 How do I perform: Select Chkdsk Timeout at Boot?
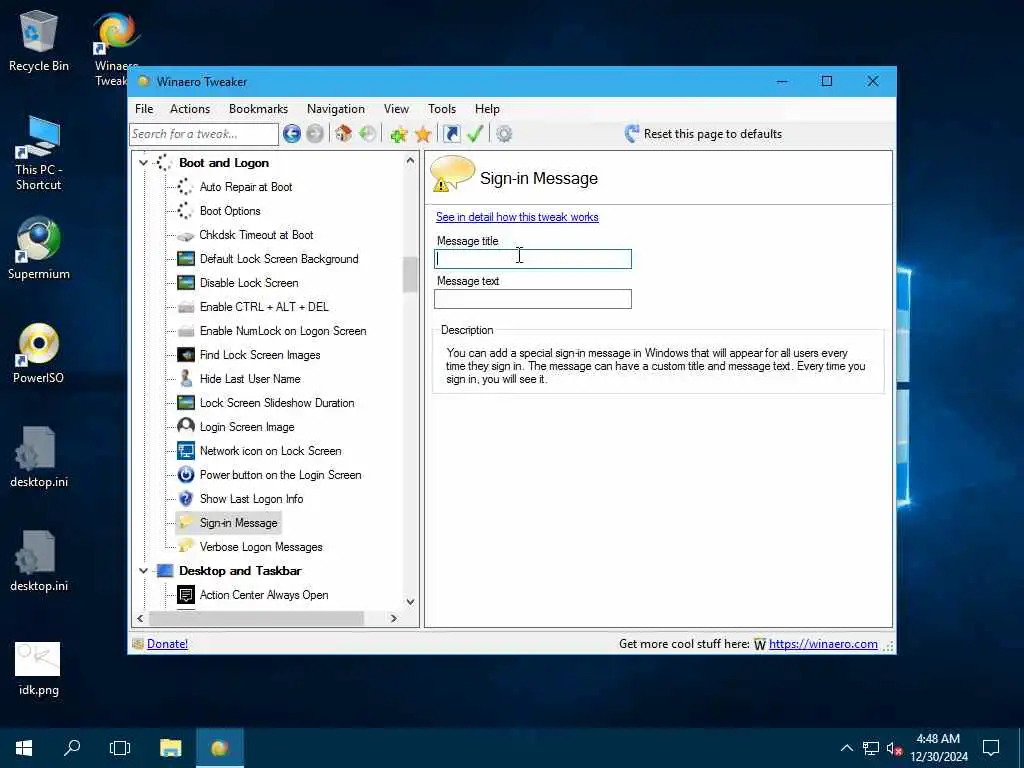[x=256, y=235]
